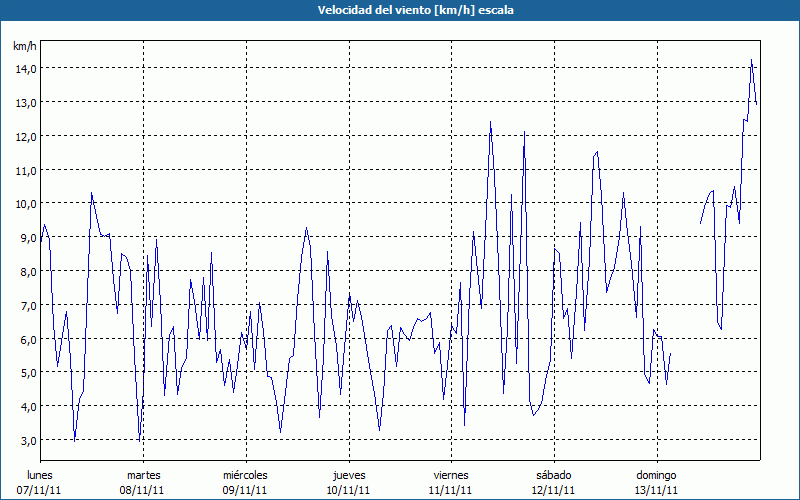The height and width of the screenshot is (500, 800).
Task: Select the 12,0 y-axis label
Action: coord(25,136)
